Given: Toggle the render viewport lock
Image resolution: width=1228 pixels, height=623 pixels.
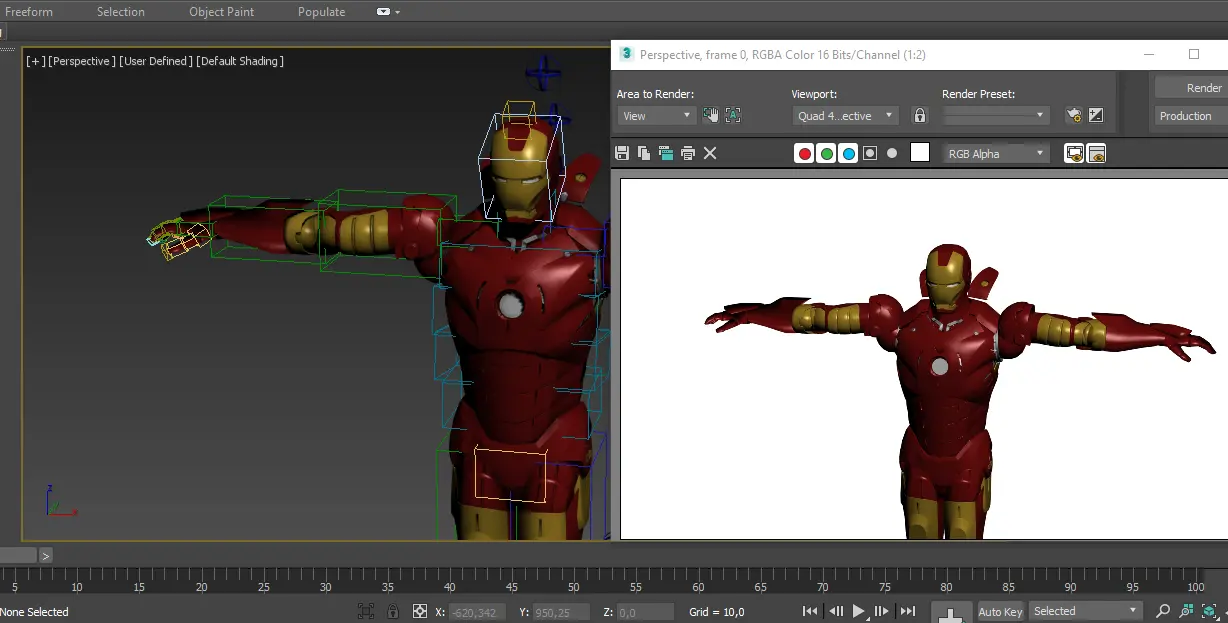Looking at the screenshot, I should pyautogui.click(x=919, y=115).
